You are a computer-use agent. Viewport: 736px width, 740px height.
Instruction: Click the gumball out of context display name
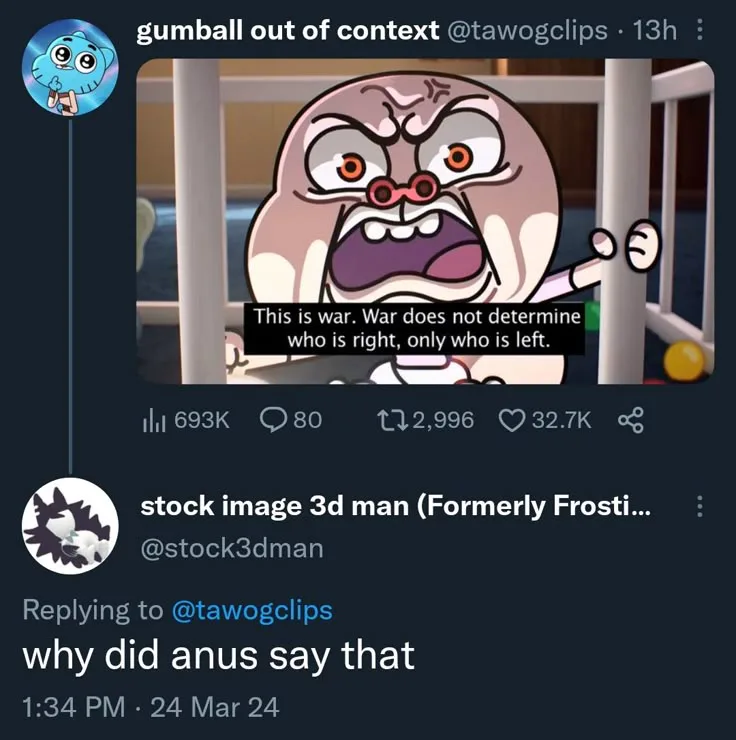288,31
